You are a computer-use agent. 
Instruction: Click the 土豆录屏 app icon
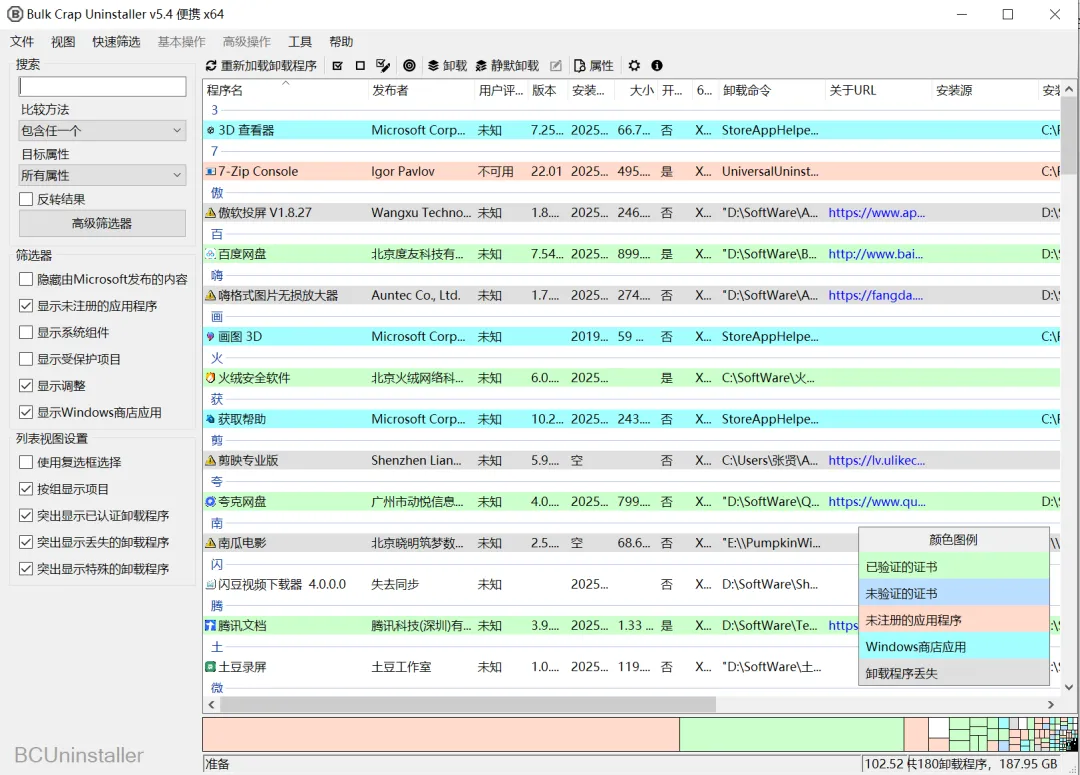pos(211,668)
